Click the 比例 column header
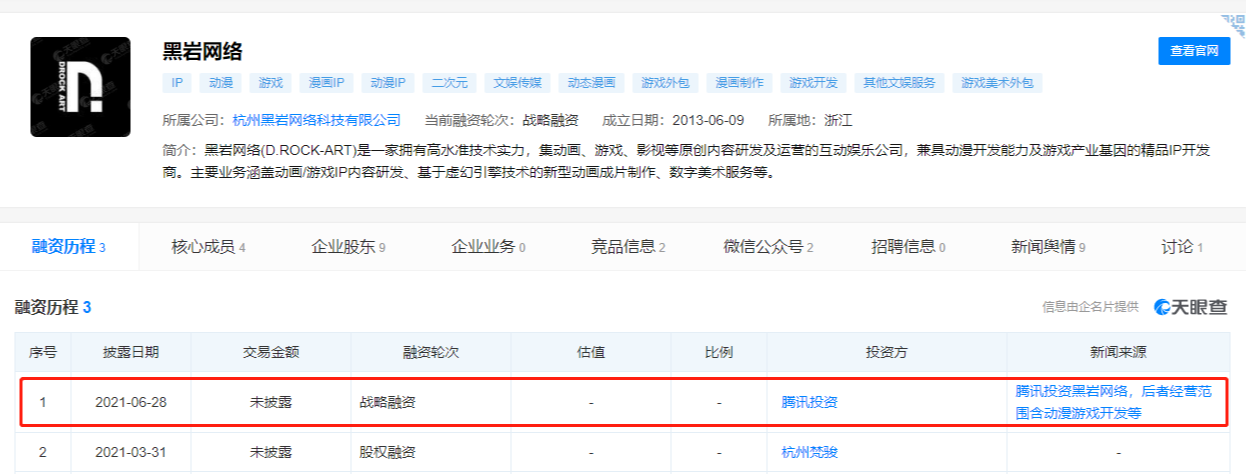The width and height of the screenshot is (1246, 474). (x=719, y=352)
